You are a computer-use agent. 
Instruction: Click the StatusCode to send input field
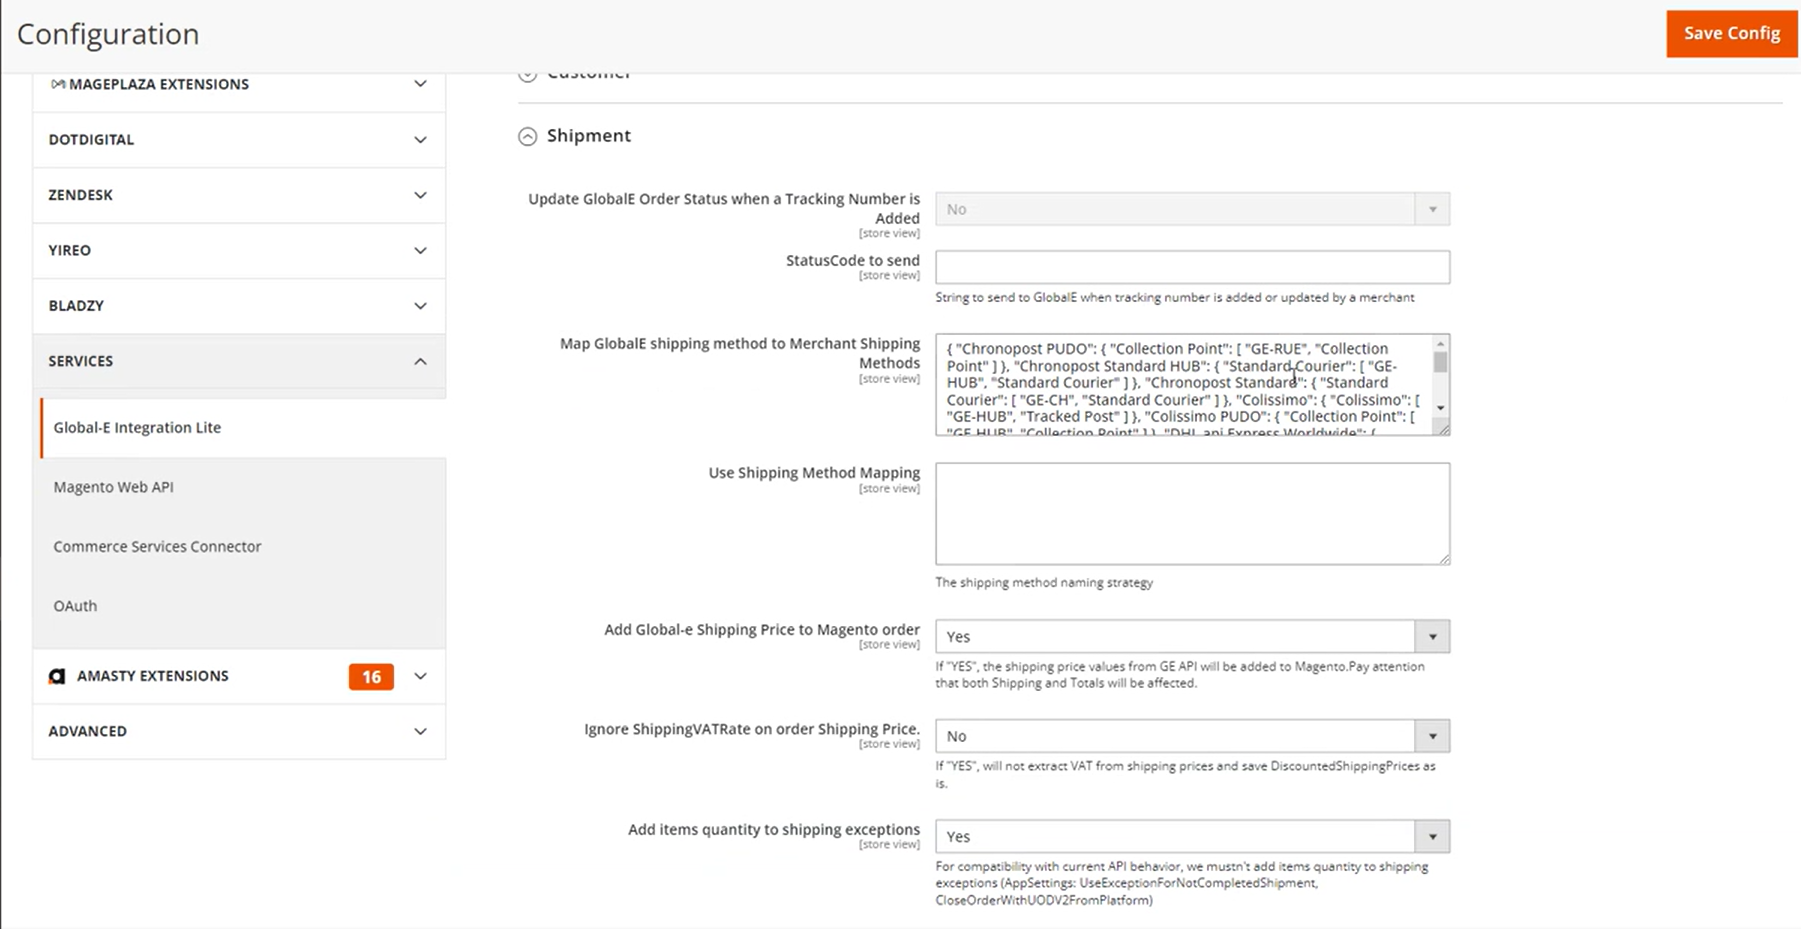(x=1191, y=266)
